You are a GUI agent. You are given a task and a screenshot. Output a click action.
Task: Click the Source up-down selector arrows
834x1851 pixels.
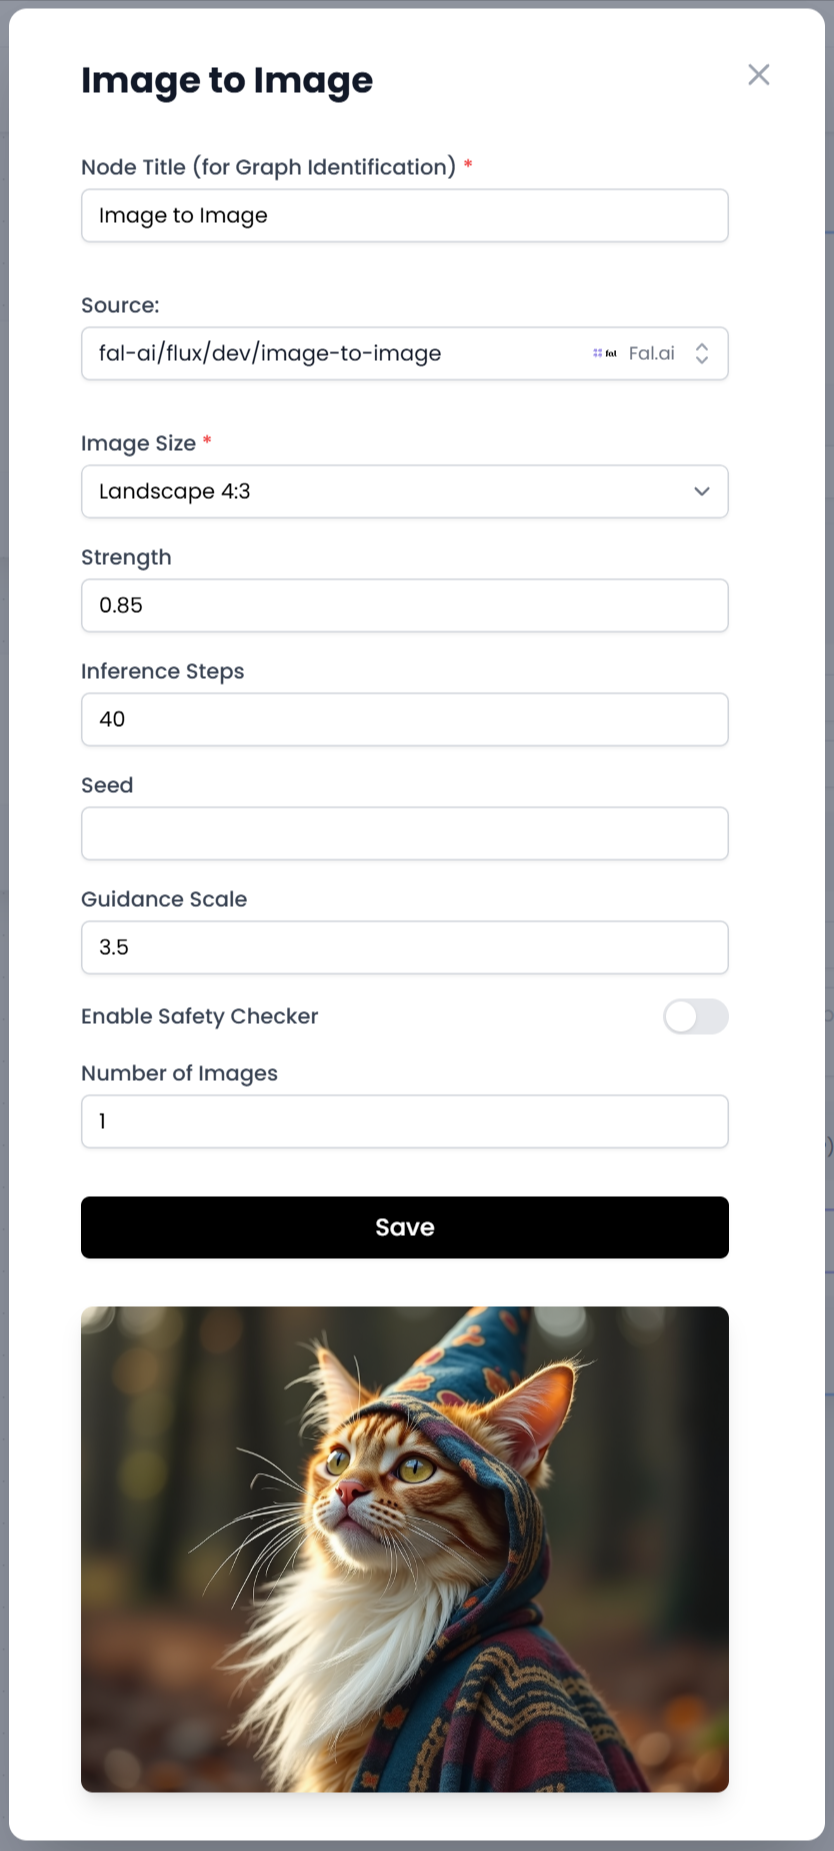702,353
